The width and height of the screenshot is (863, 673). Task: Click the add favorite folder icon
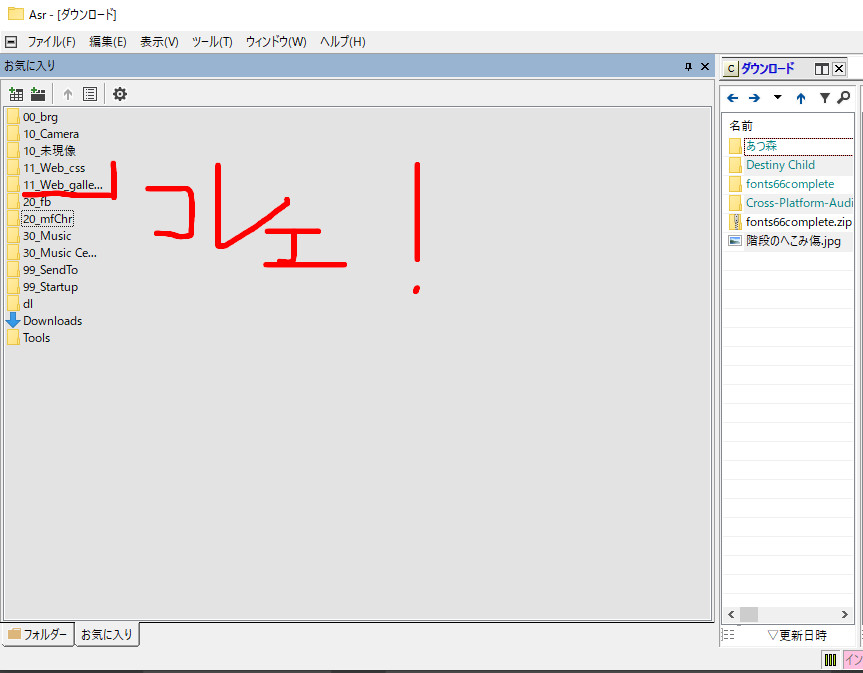[38, 94]
